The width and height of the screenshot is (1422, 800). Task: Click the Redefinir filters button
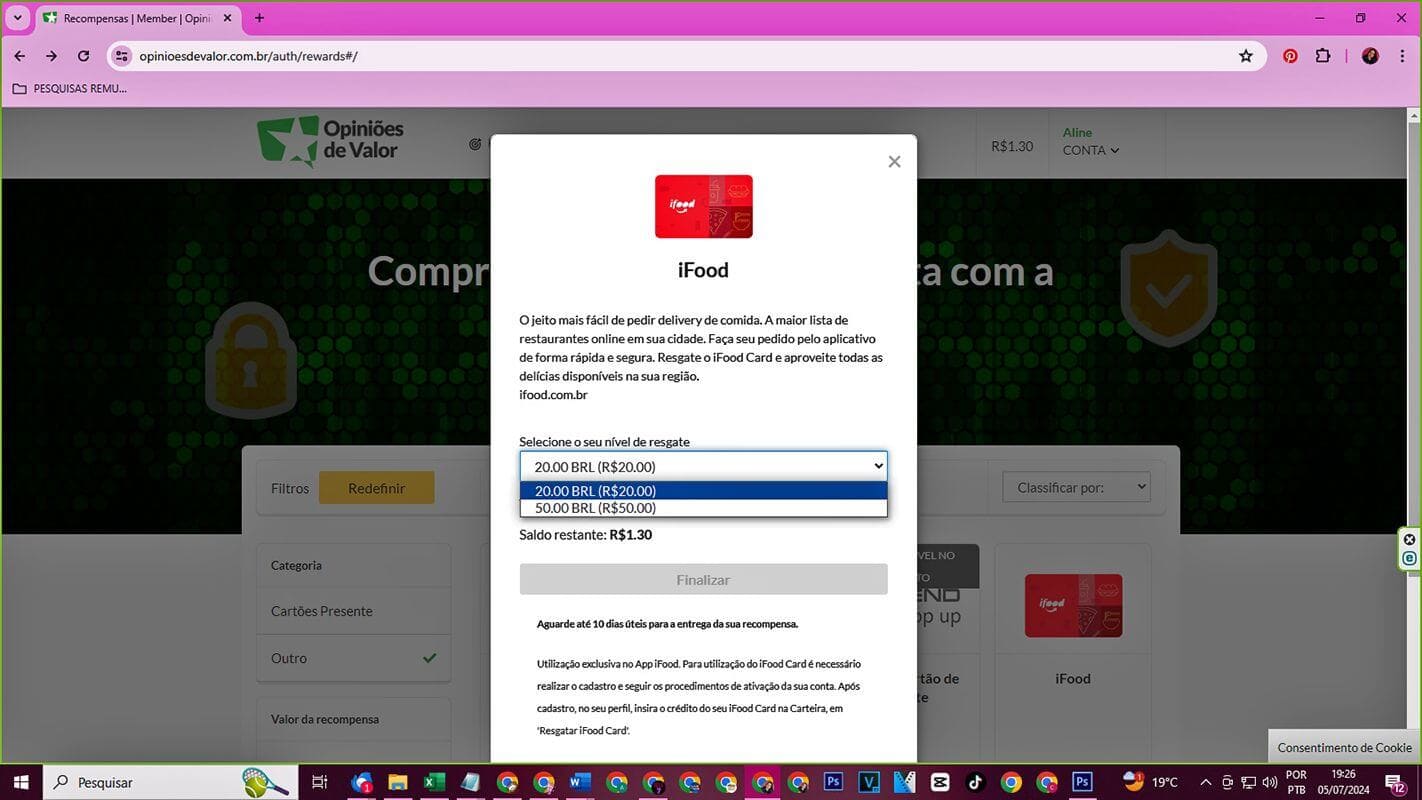coord(377,488)
